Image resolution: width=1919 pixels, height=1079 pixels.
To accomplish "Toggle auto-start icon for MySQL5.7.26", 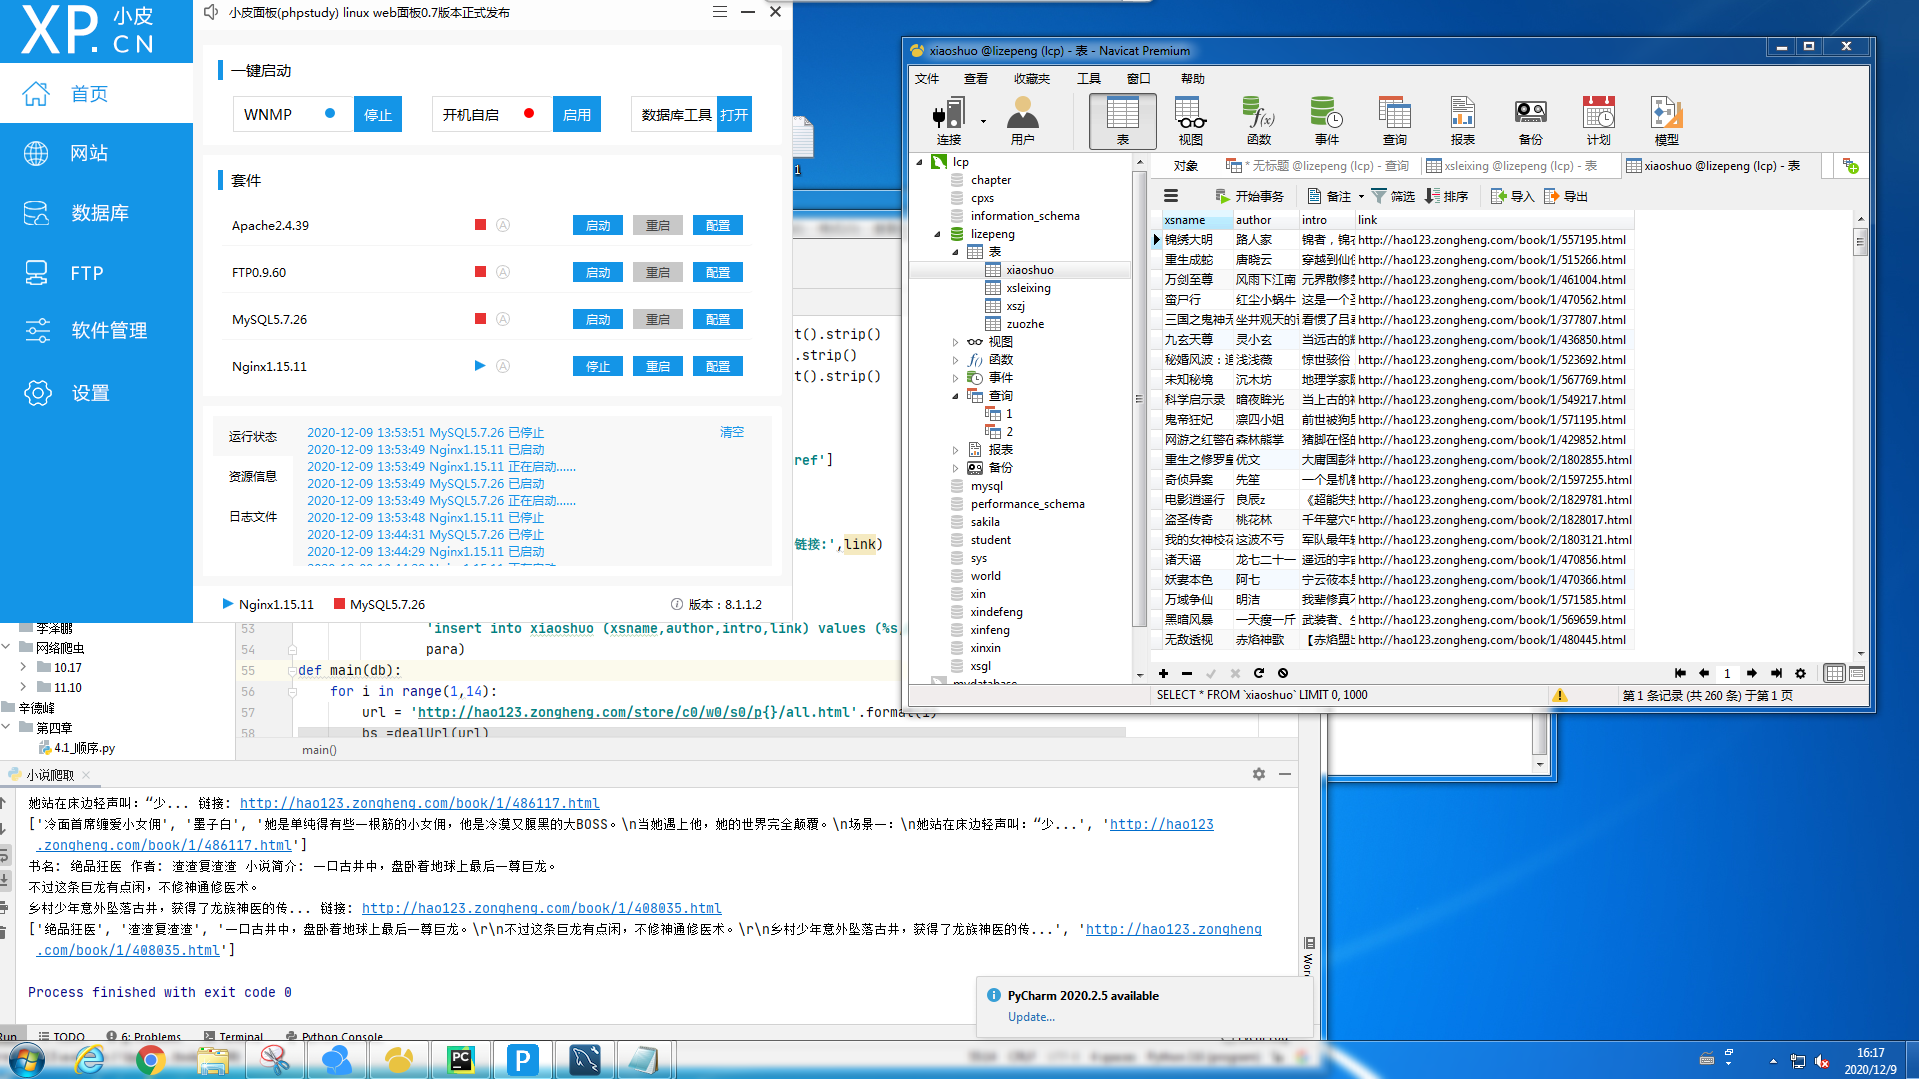I will (x=503, y=319).
